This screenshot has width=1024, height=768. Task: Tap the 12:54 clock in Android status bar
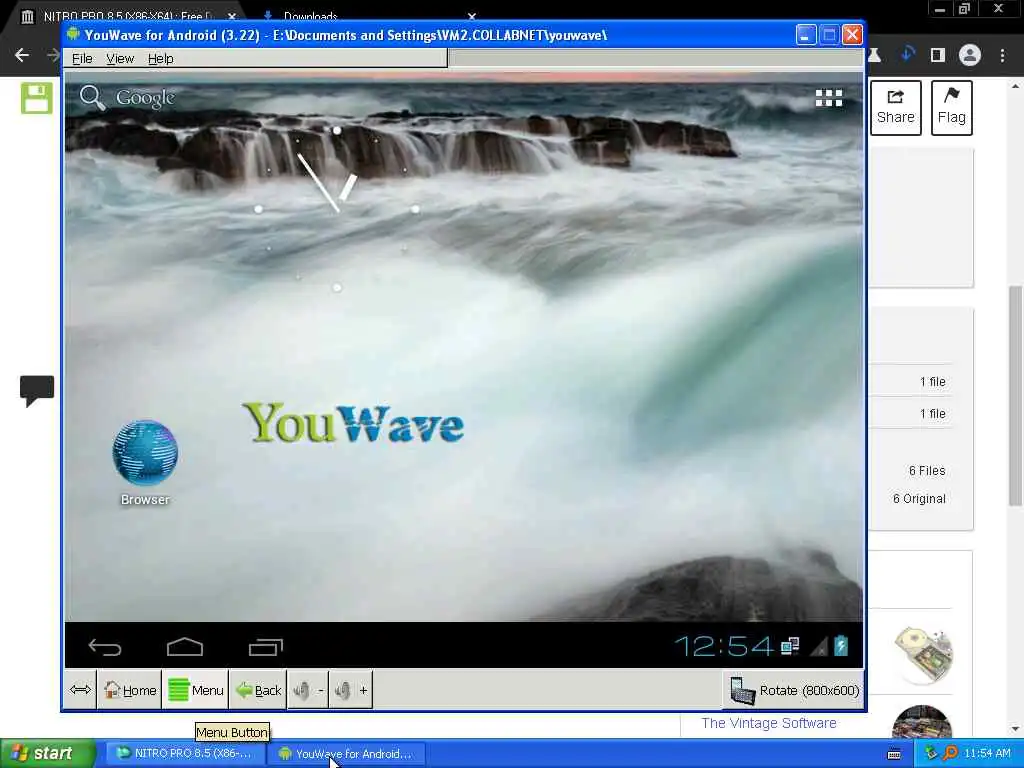click(x=724, y=647)
